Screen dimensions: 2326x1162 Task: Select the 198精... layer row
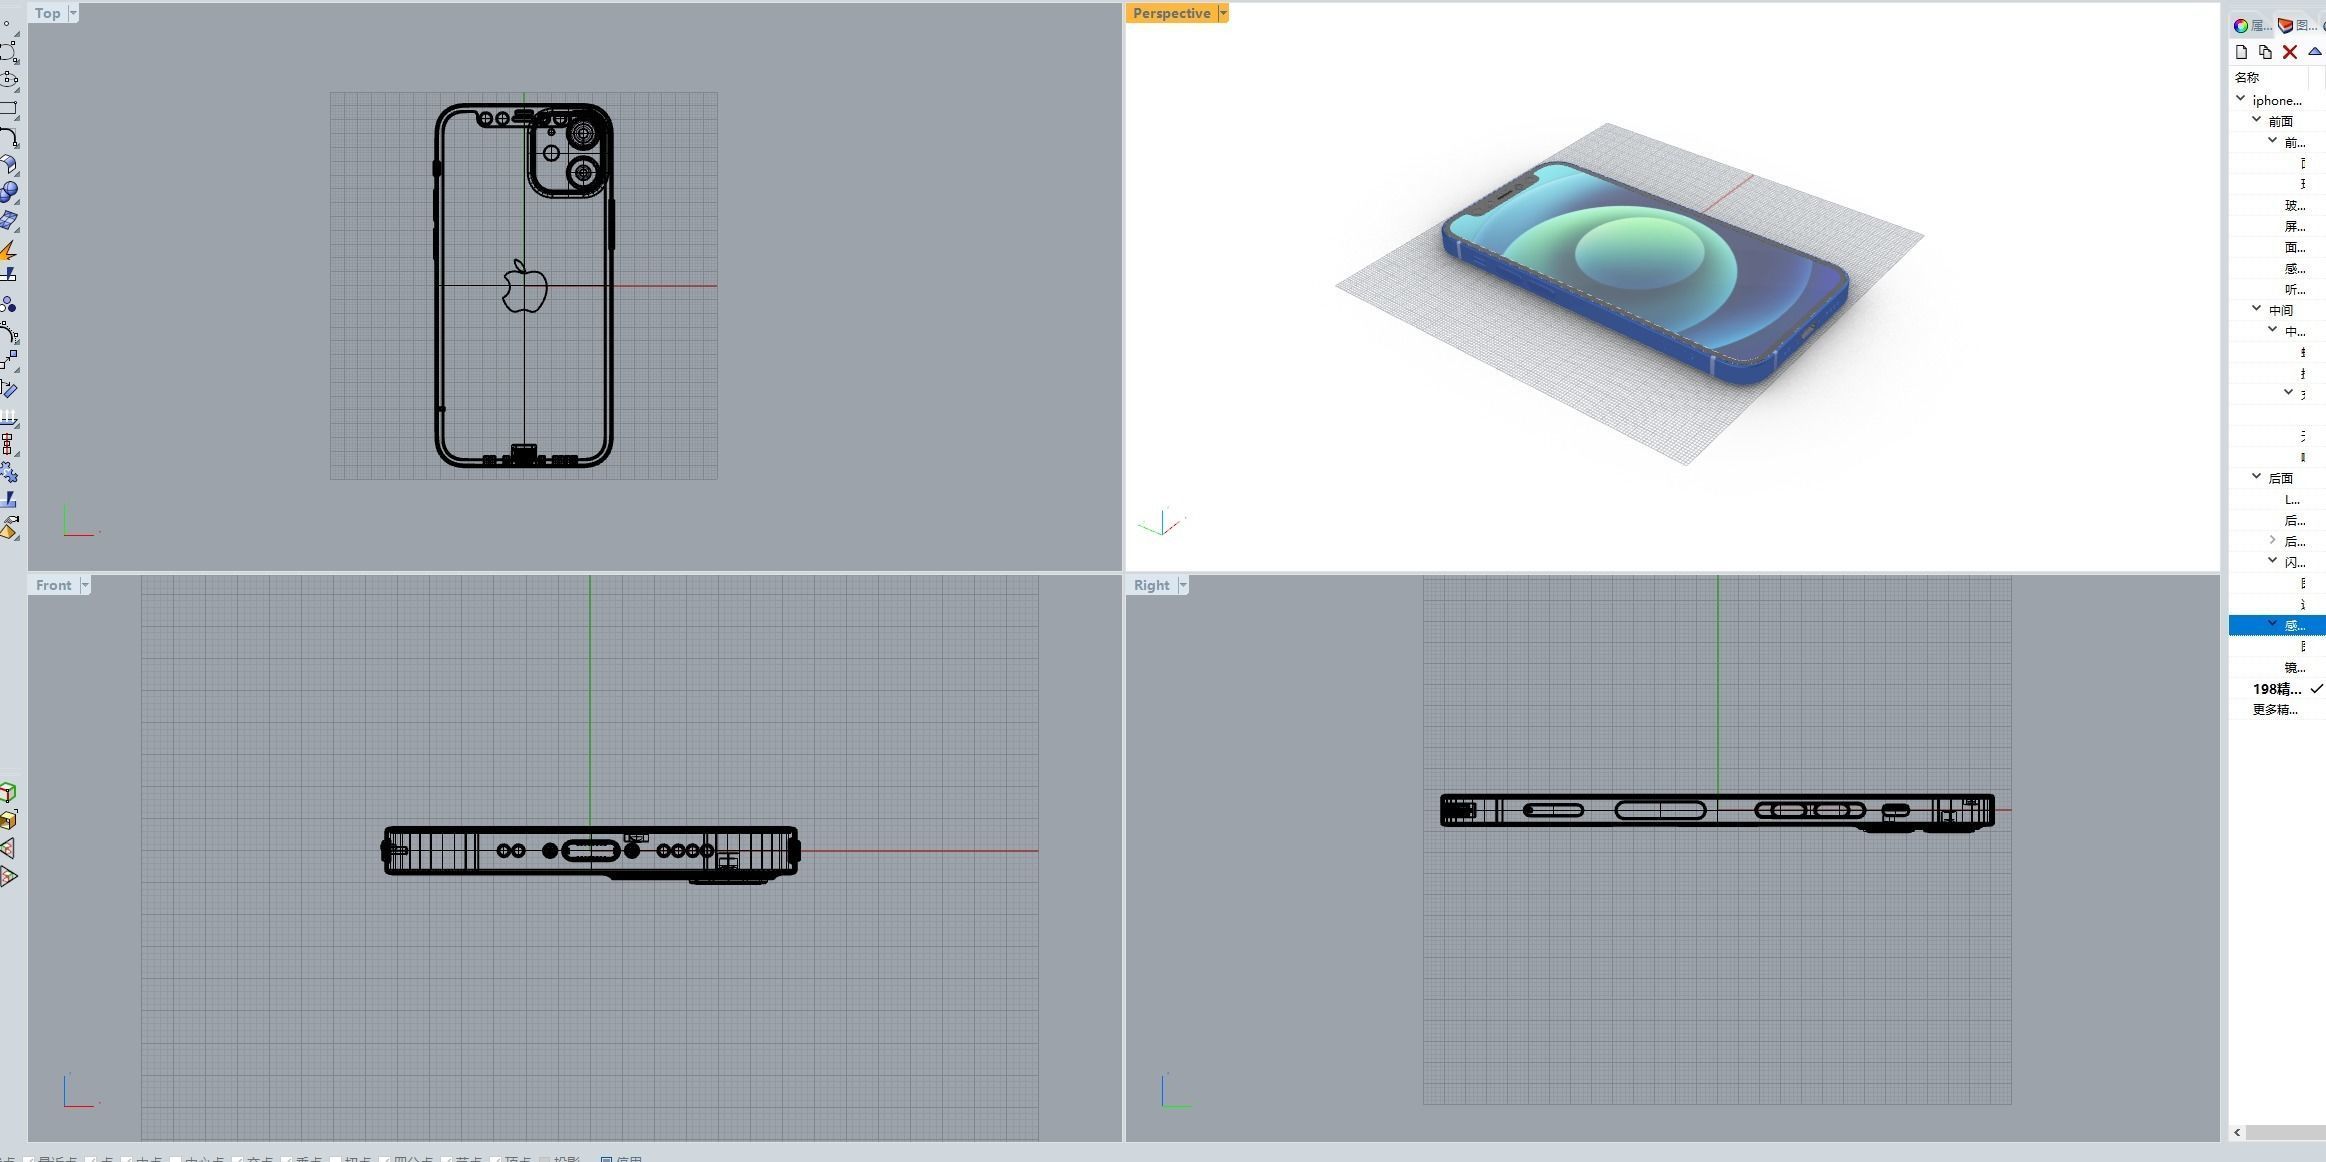pos(2278,689)
